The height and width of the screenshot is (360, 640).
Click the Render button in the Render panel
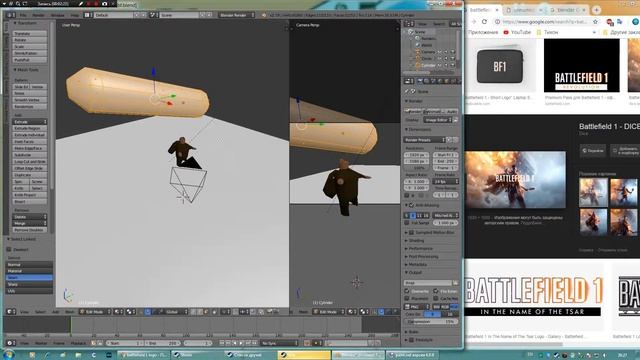coord(413,111)
